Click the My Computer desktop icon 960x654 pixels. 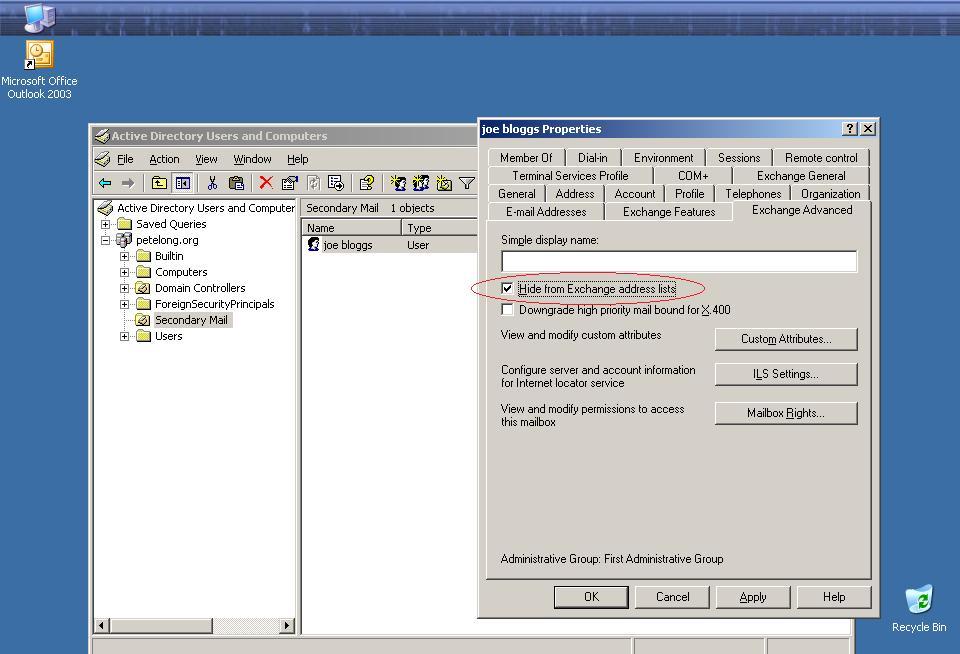pos(39,17)
